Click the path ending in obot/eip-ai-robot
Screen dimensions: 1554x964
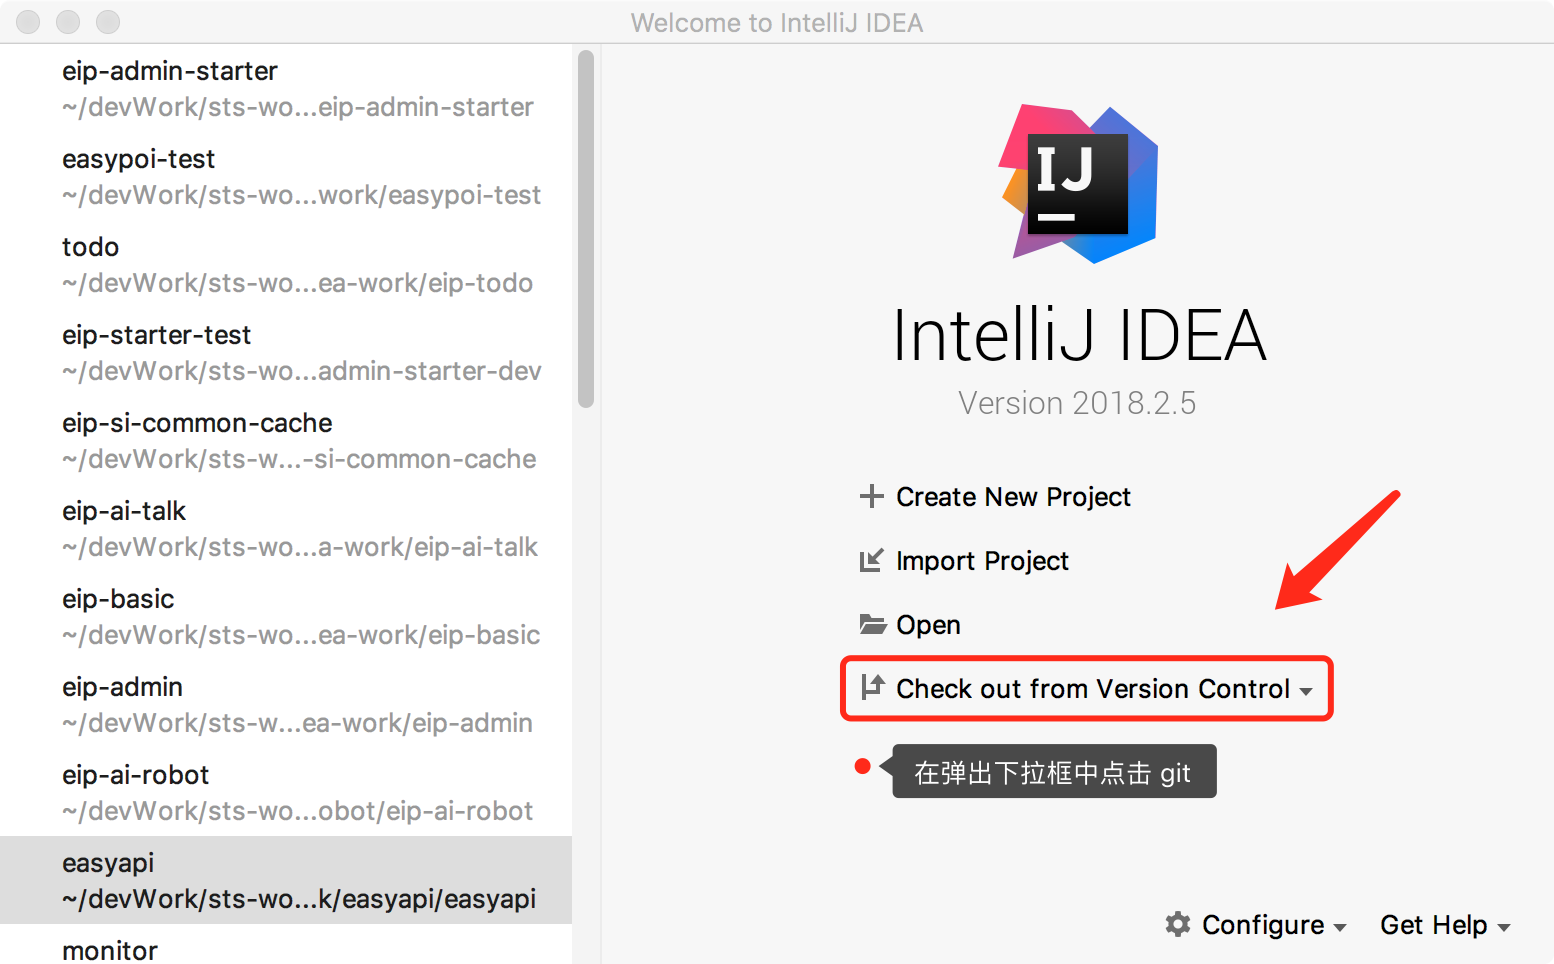click(297, 811)
